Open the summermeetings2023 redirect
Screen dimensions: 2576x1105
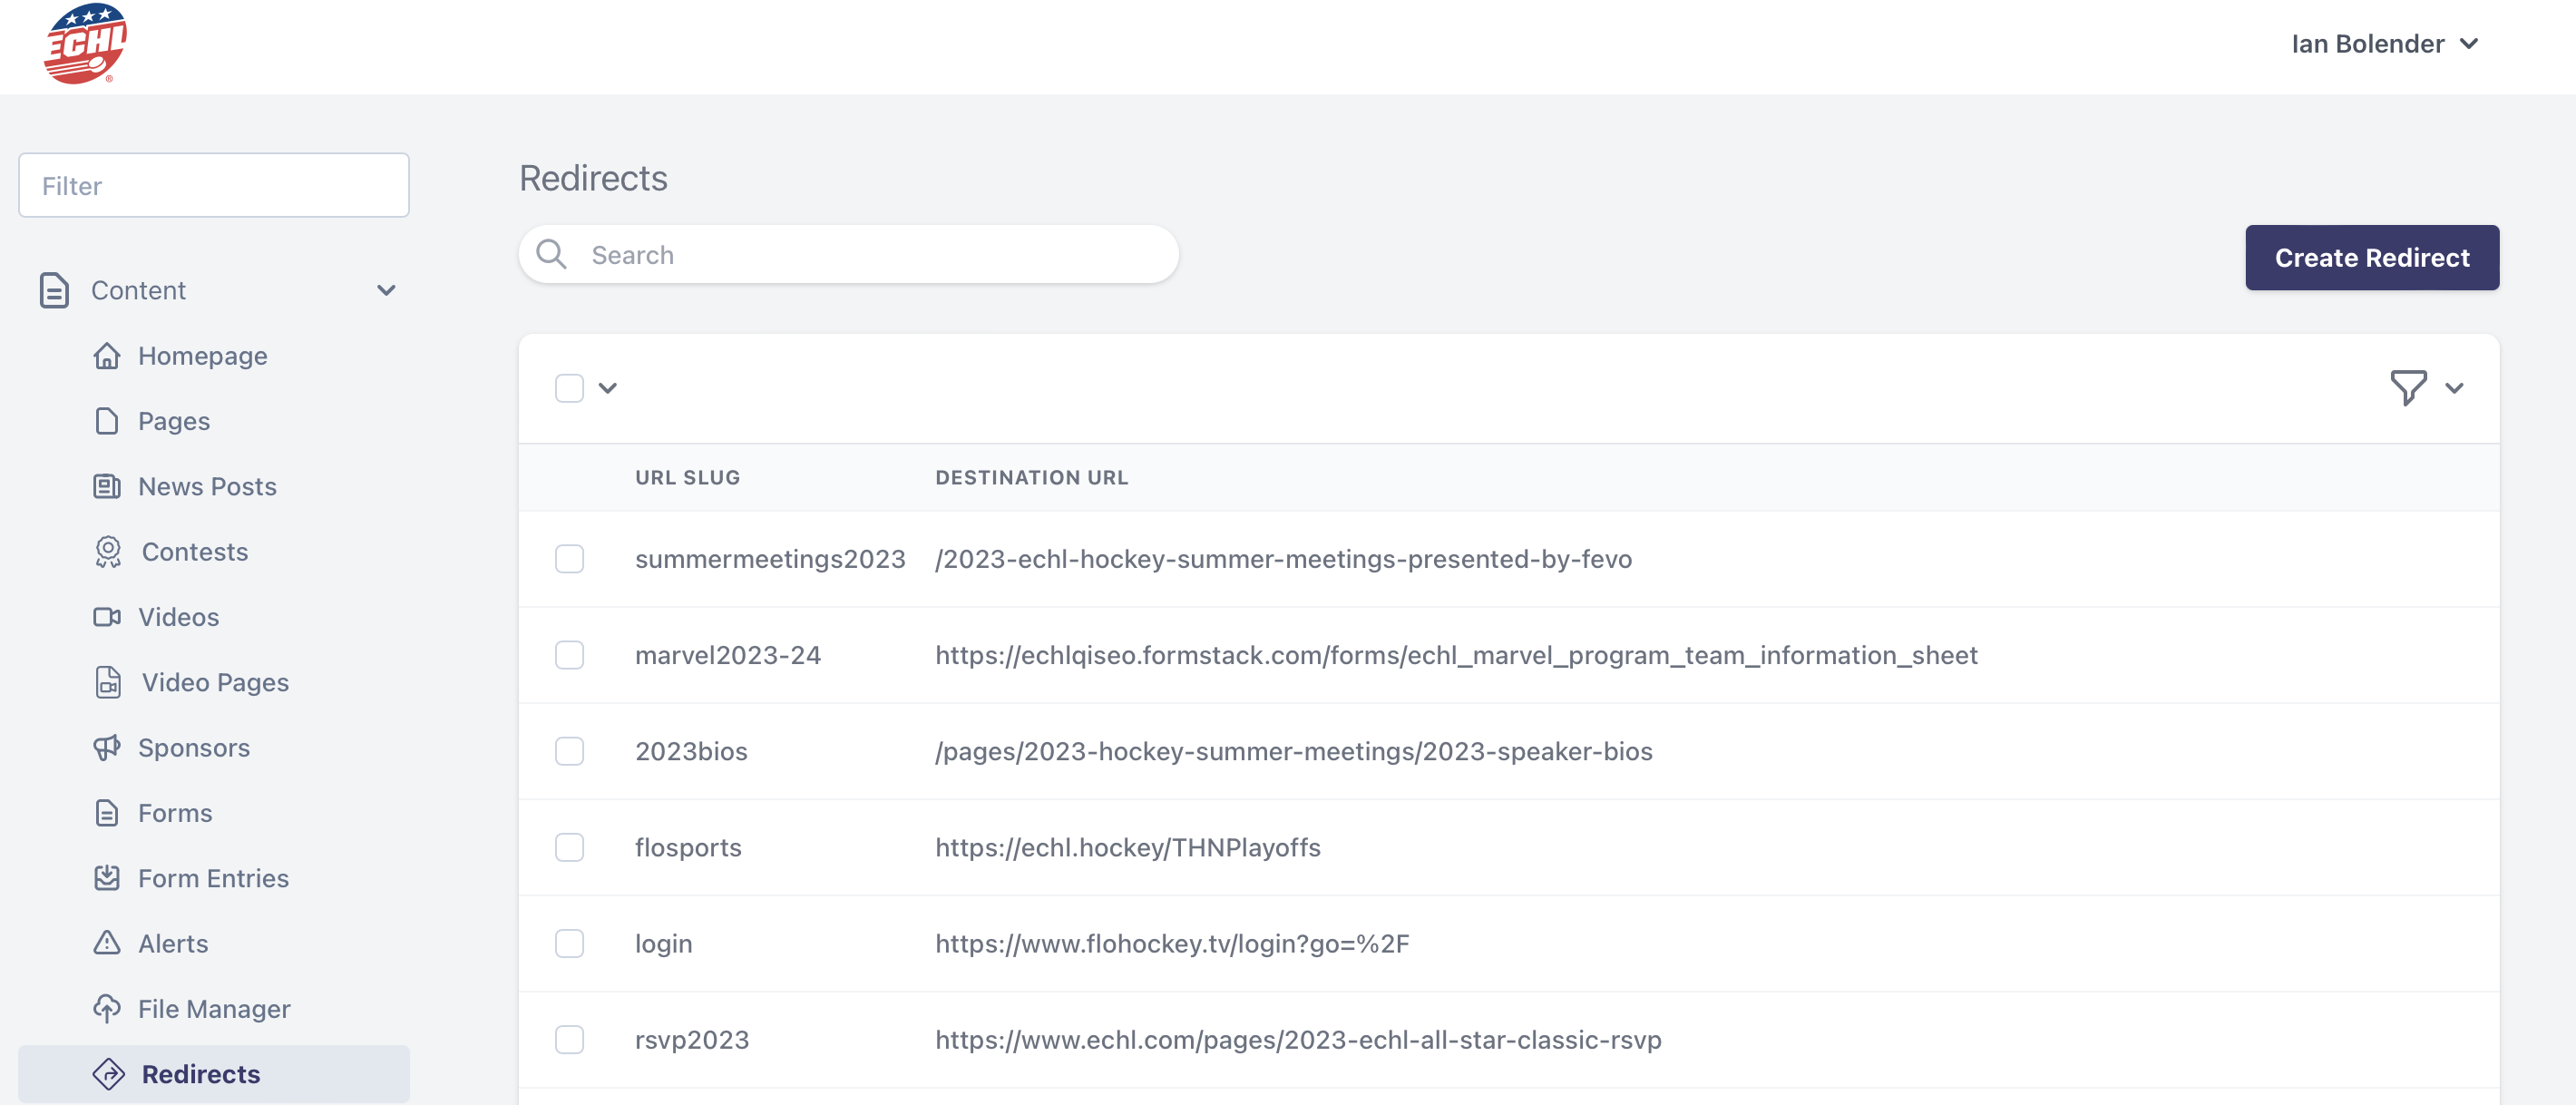[x=770, y=559]
